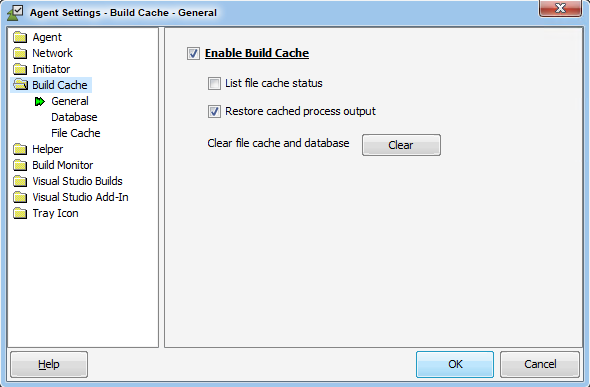Click the Initiator folder icon
Image resolution: width=590 pixels, height=387 pixels.
(20, 69)
